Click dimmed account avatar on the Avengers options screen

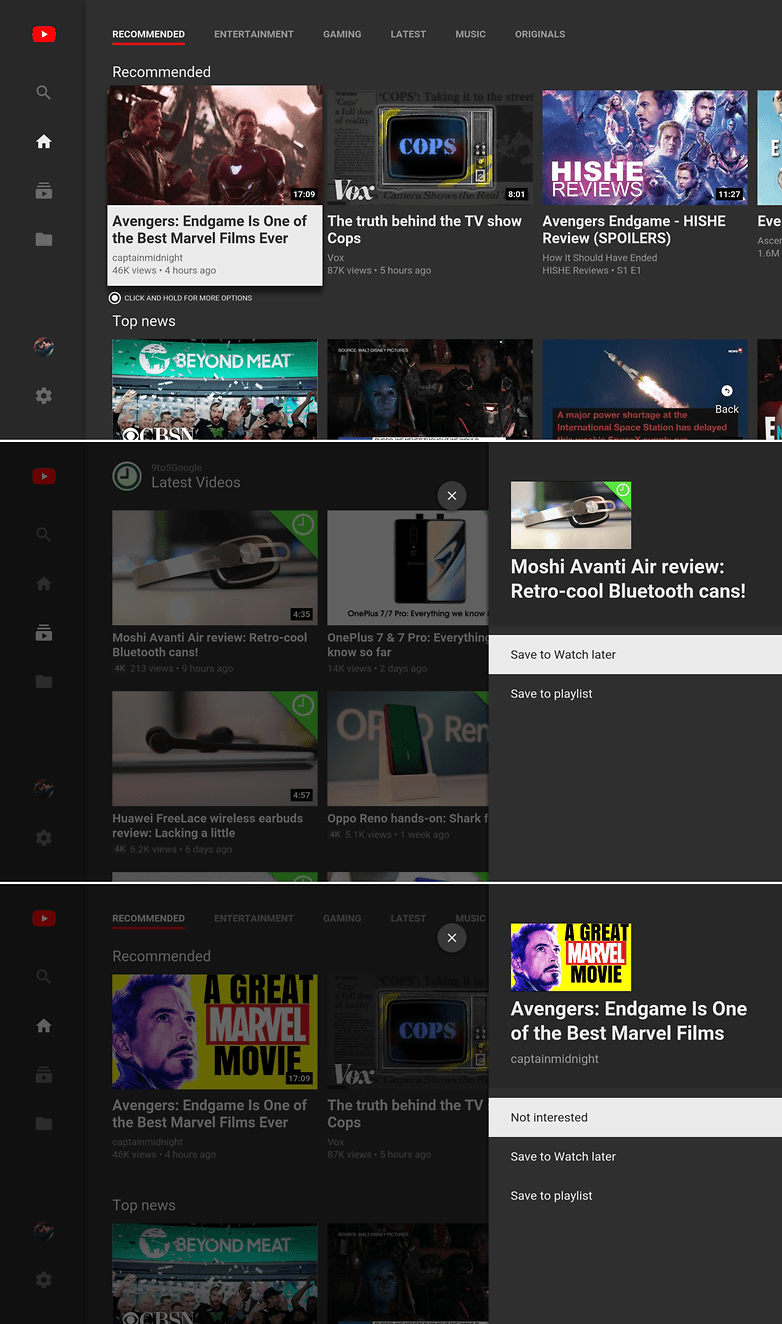pyautogui.click(x=43, y=1230)
